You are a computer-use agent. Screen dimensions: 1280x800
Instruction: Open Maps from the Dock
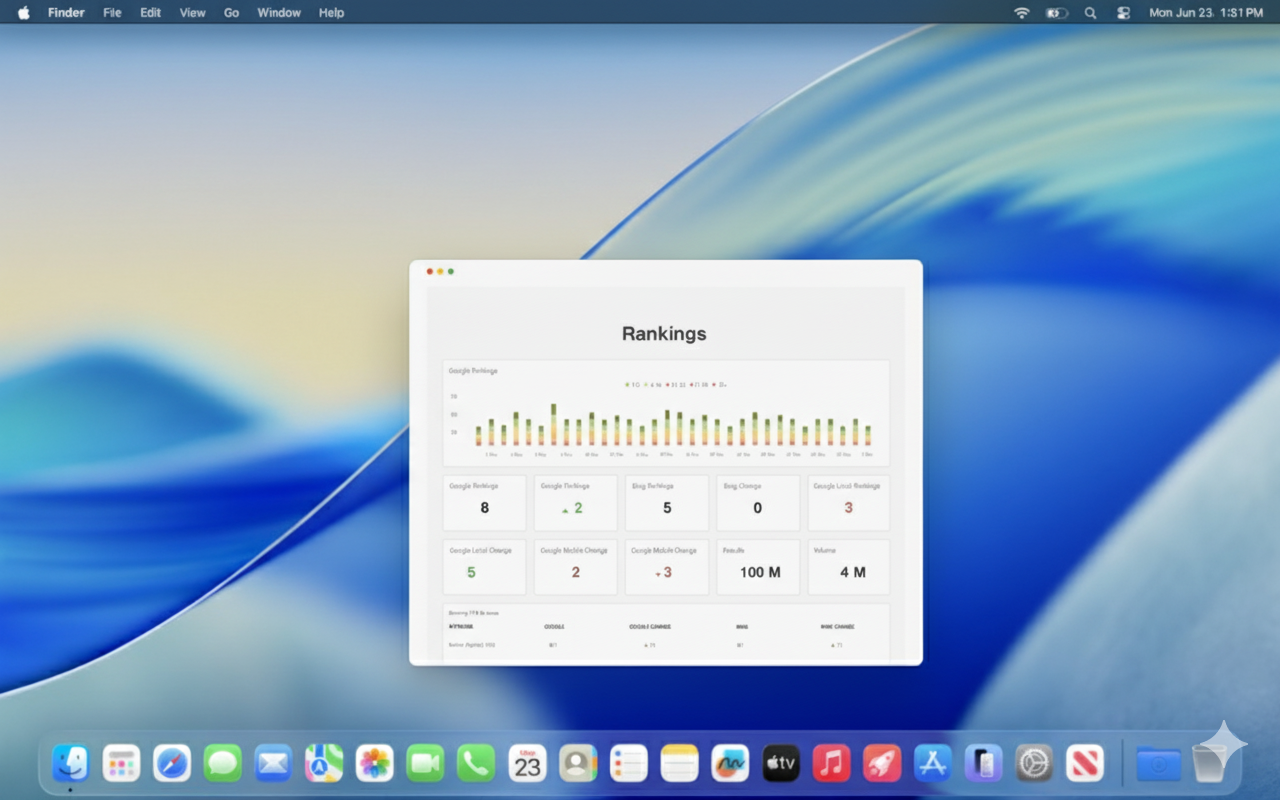(x=324, y=765)
